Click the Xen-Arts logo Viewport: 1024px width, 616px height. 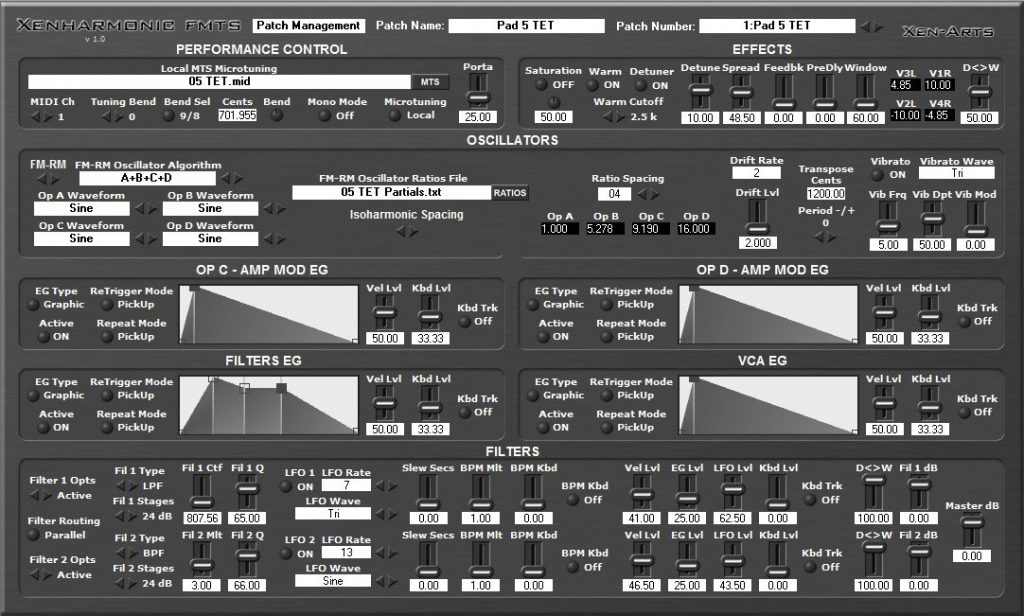(x=948, y=31)
